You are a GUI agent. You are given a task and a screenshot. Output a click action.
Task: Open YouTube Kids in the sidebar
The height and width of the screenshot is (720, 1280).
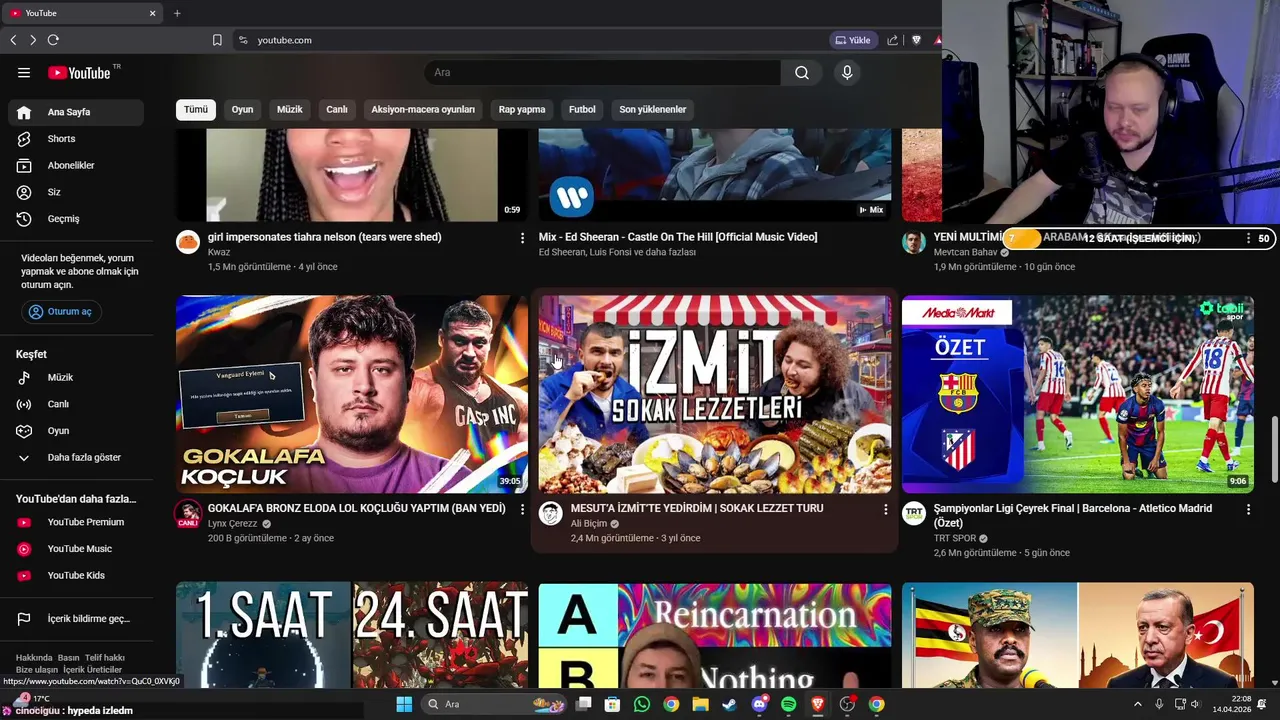point(76,575)
